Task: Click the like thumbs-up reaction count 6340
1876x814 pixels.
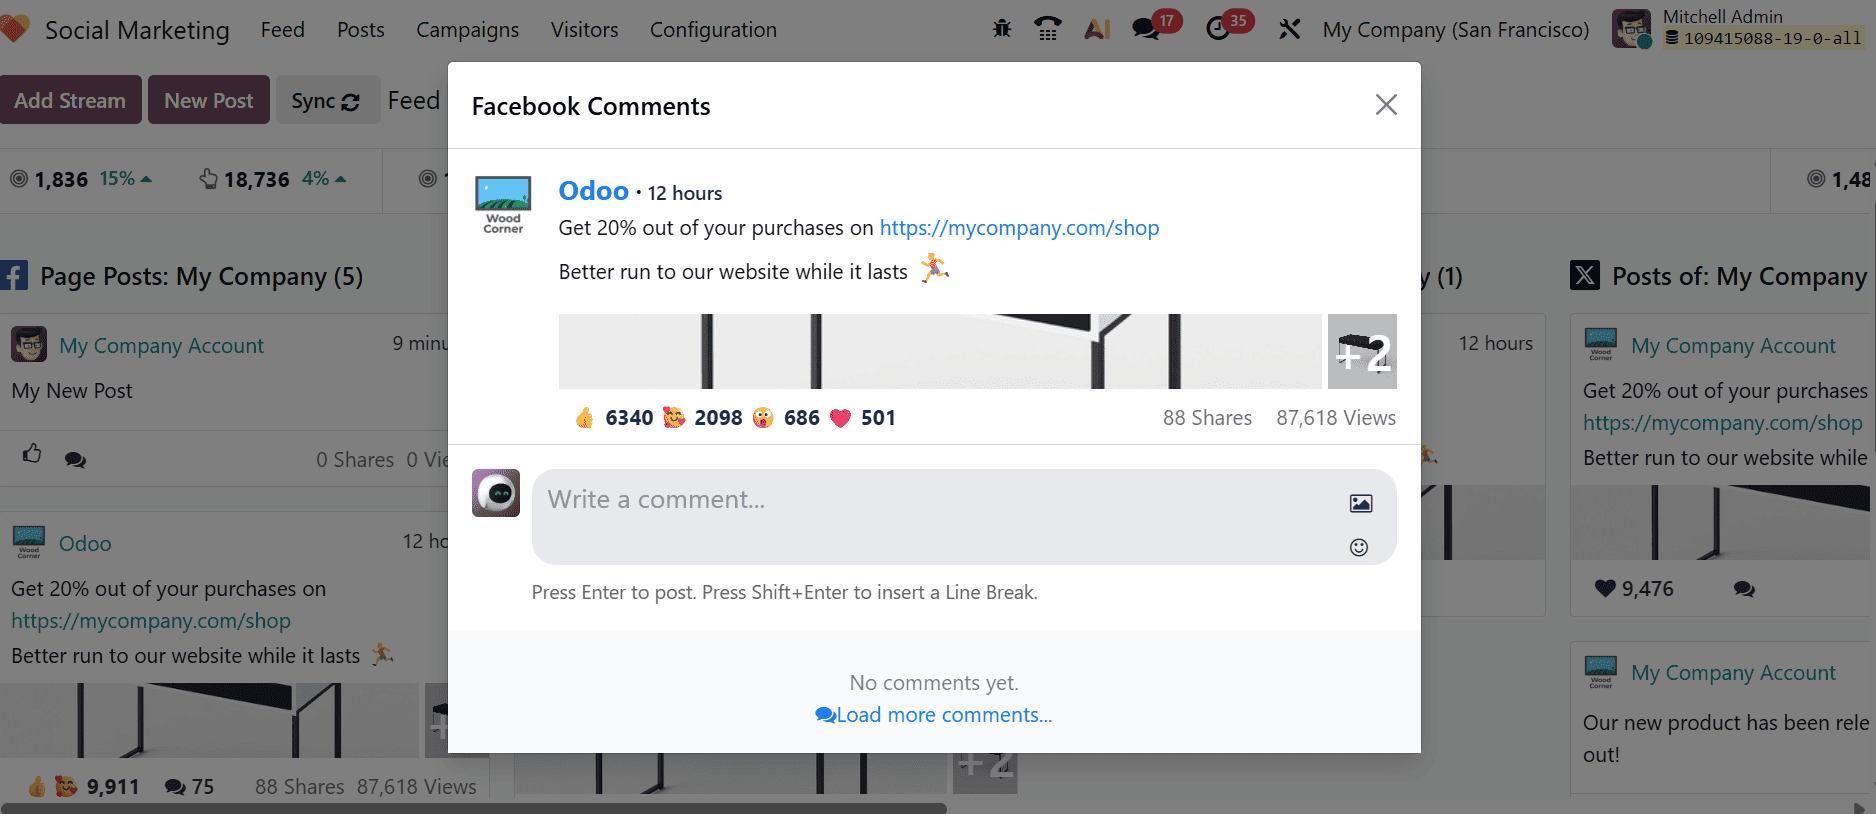Action: (x=614, y=418)
